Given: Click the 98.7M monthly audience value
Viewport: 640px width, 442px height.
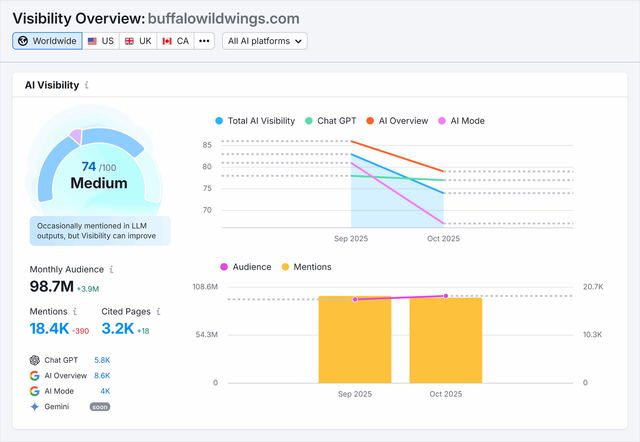Looking at the screenshot, I should [x=51, y=287].
